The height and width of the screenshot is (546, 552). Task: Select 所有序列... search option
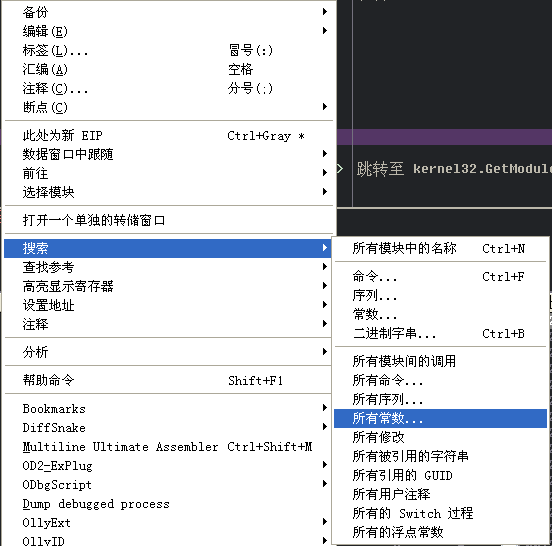coord(440,399)
